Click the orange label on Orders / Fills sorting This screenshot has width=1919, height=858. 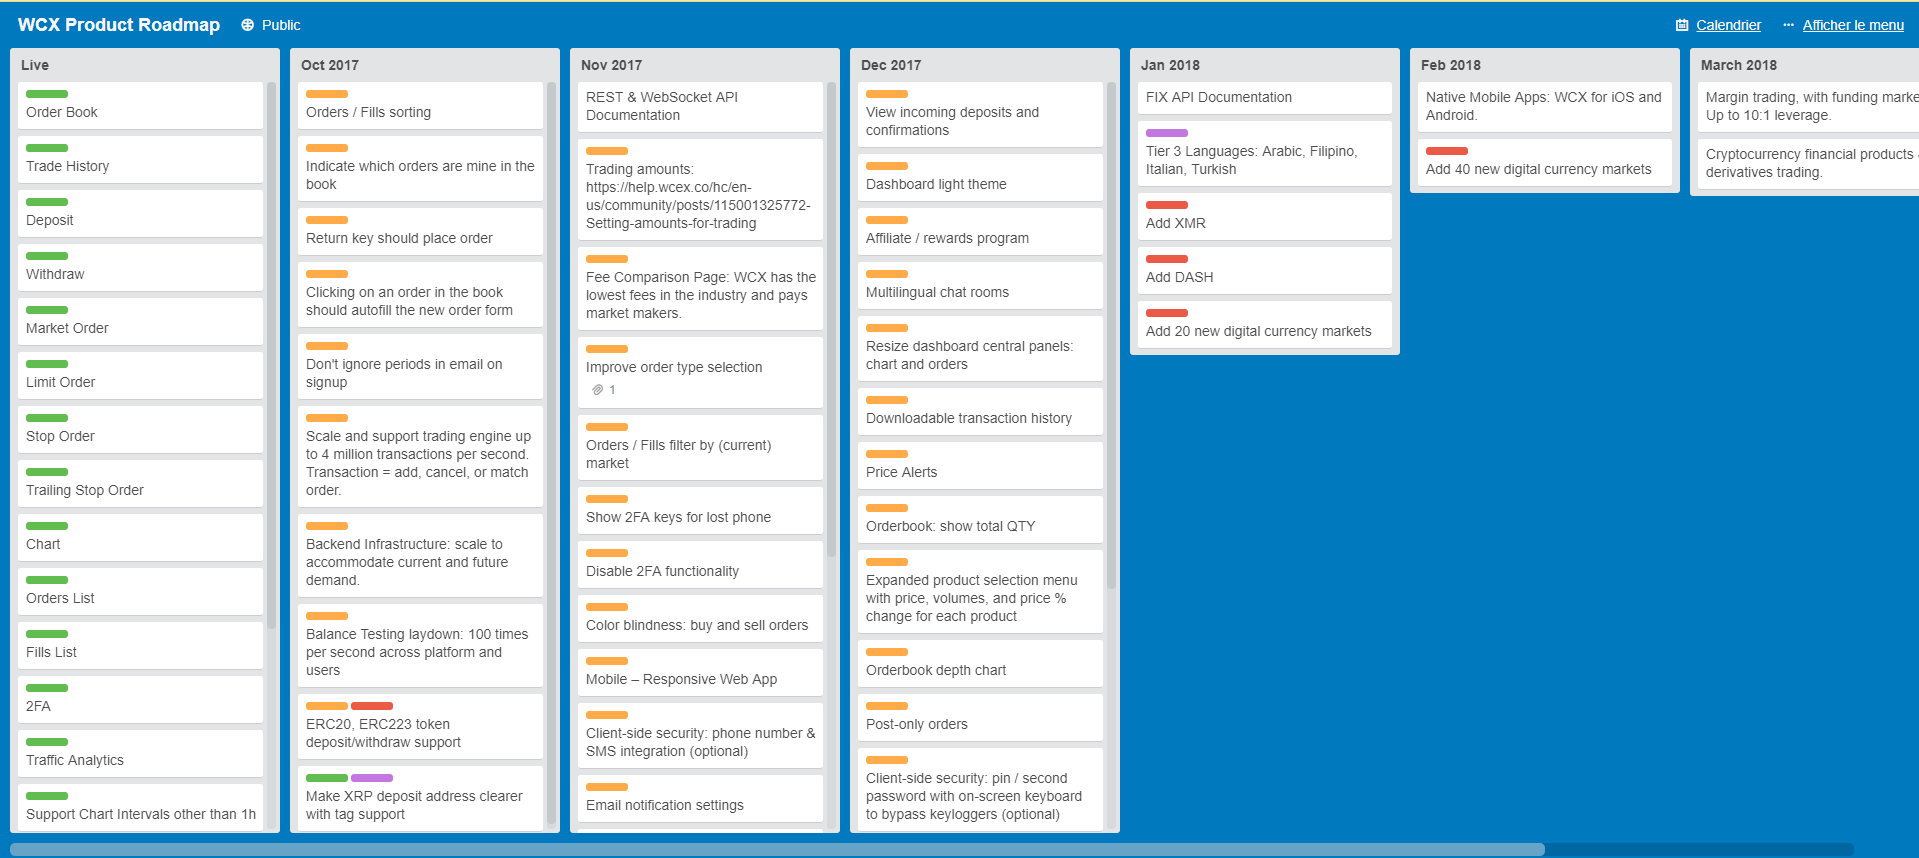[x=327, y=94]
